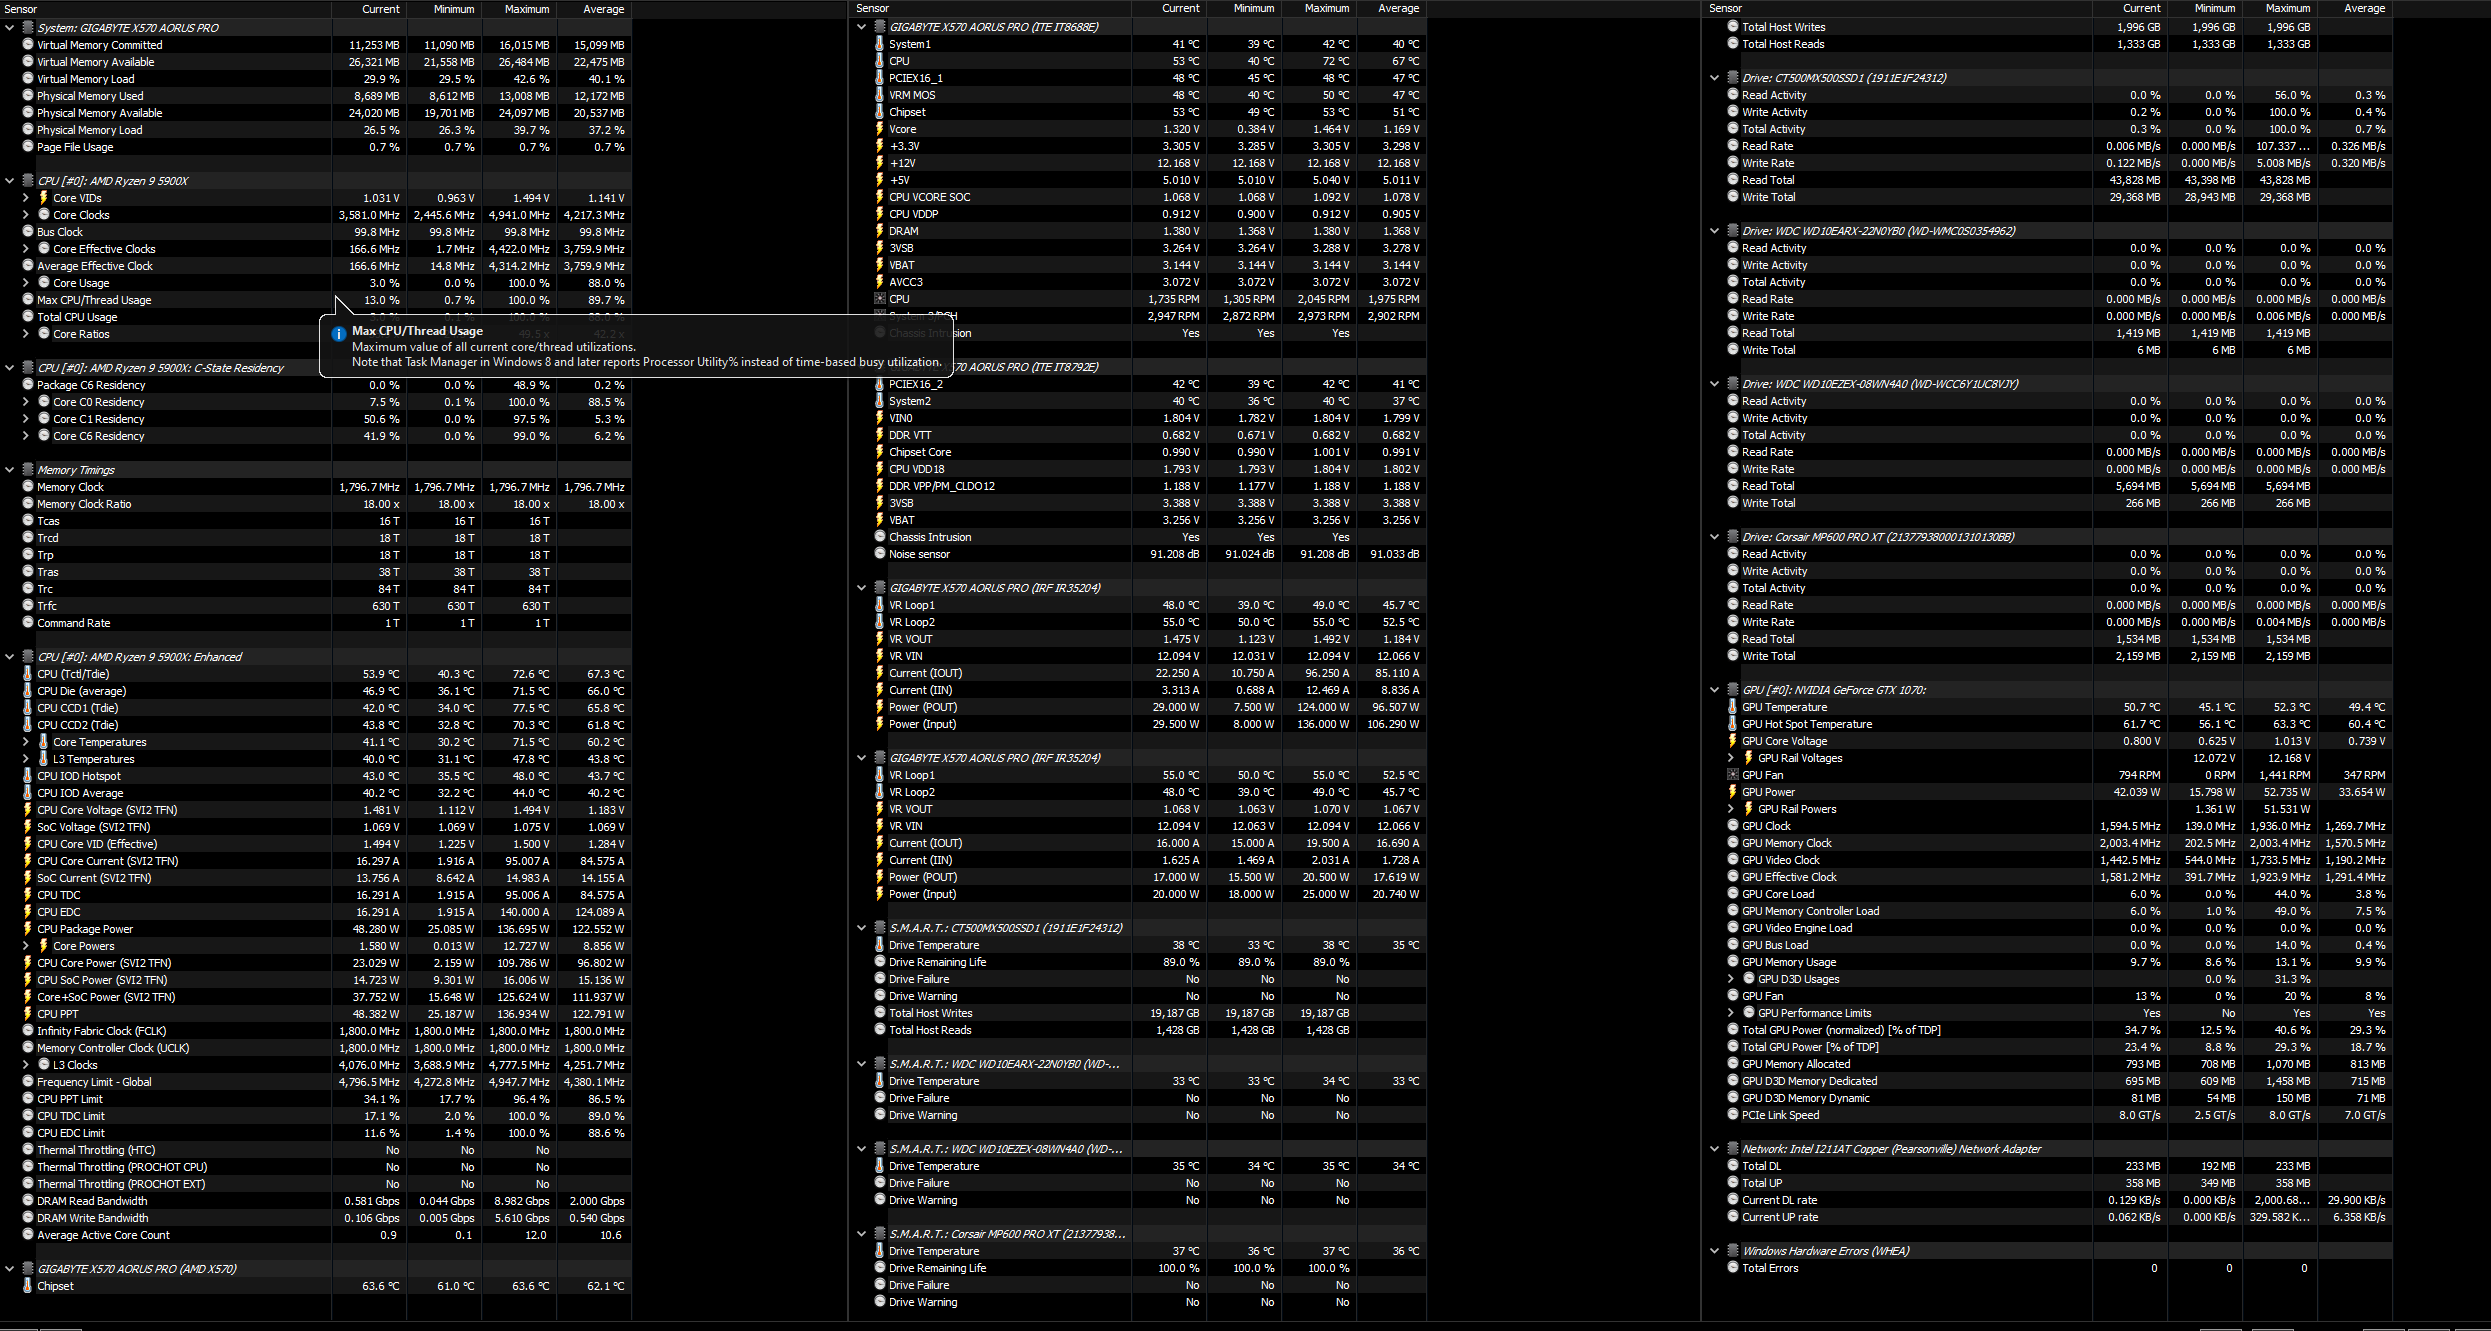This screenshot has height=1331, width=2491.
Task: Click the fan icon next to CPU RPM row
Action: (x=880, y=299)
